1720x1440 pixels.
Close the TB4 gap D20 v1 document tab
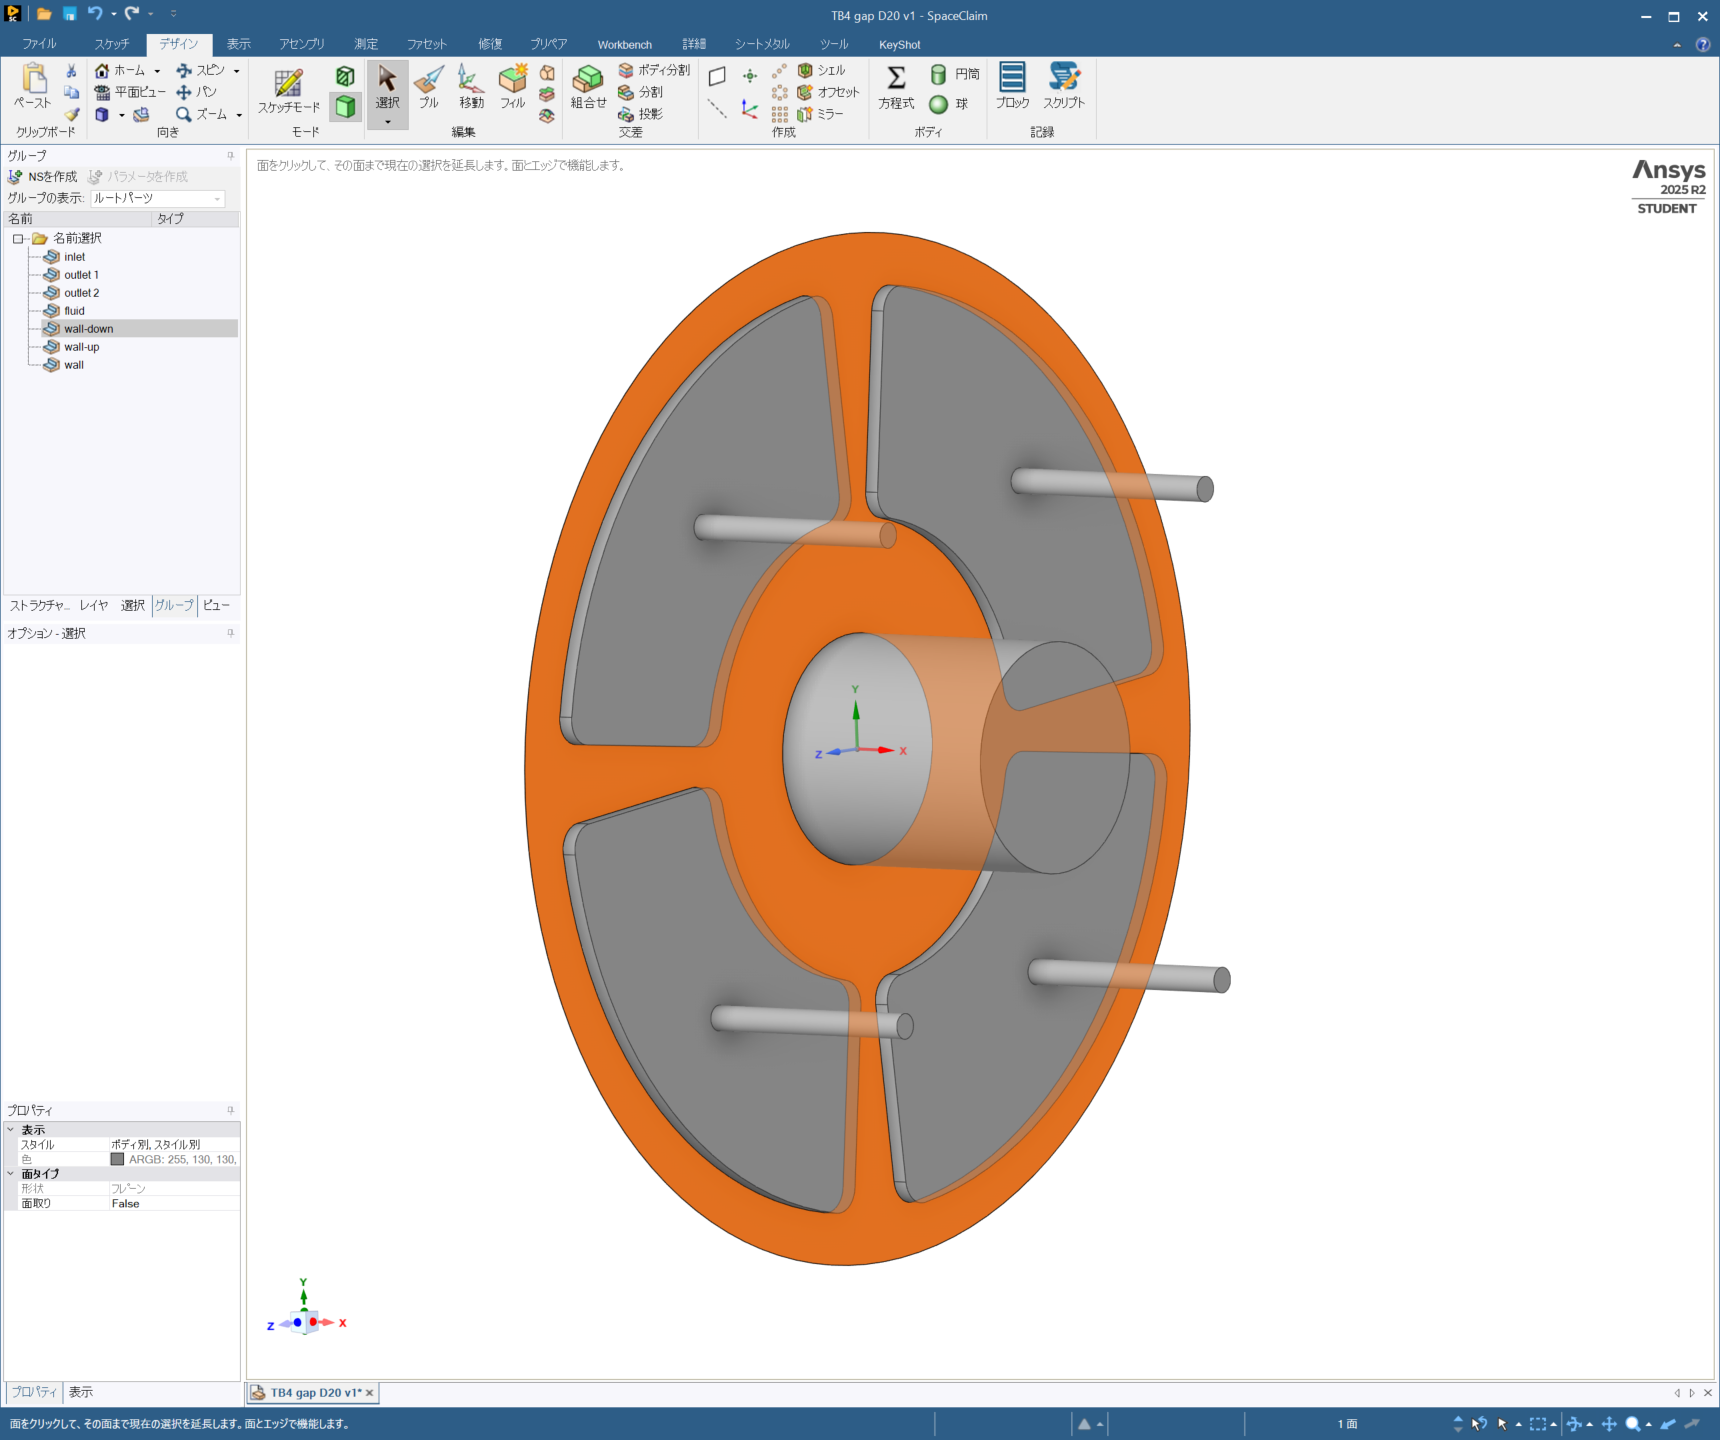369,1392
